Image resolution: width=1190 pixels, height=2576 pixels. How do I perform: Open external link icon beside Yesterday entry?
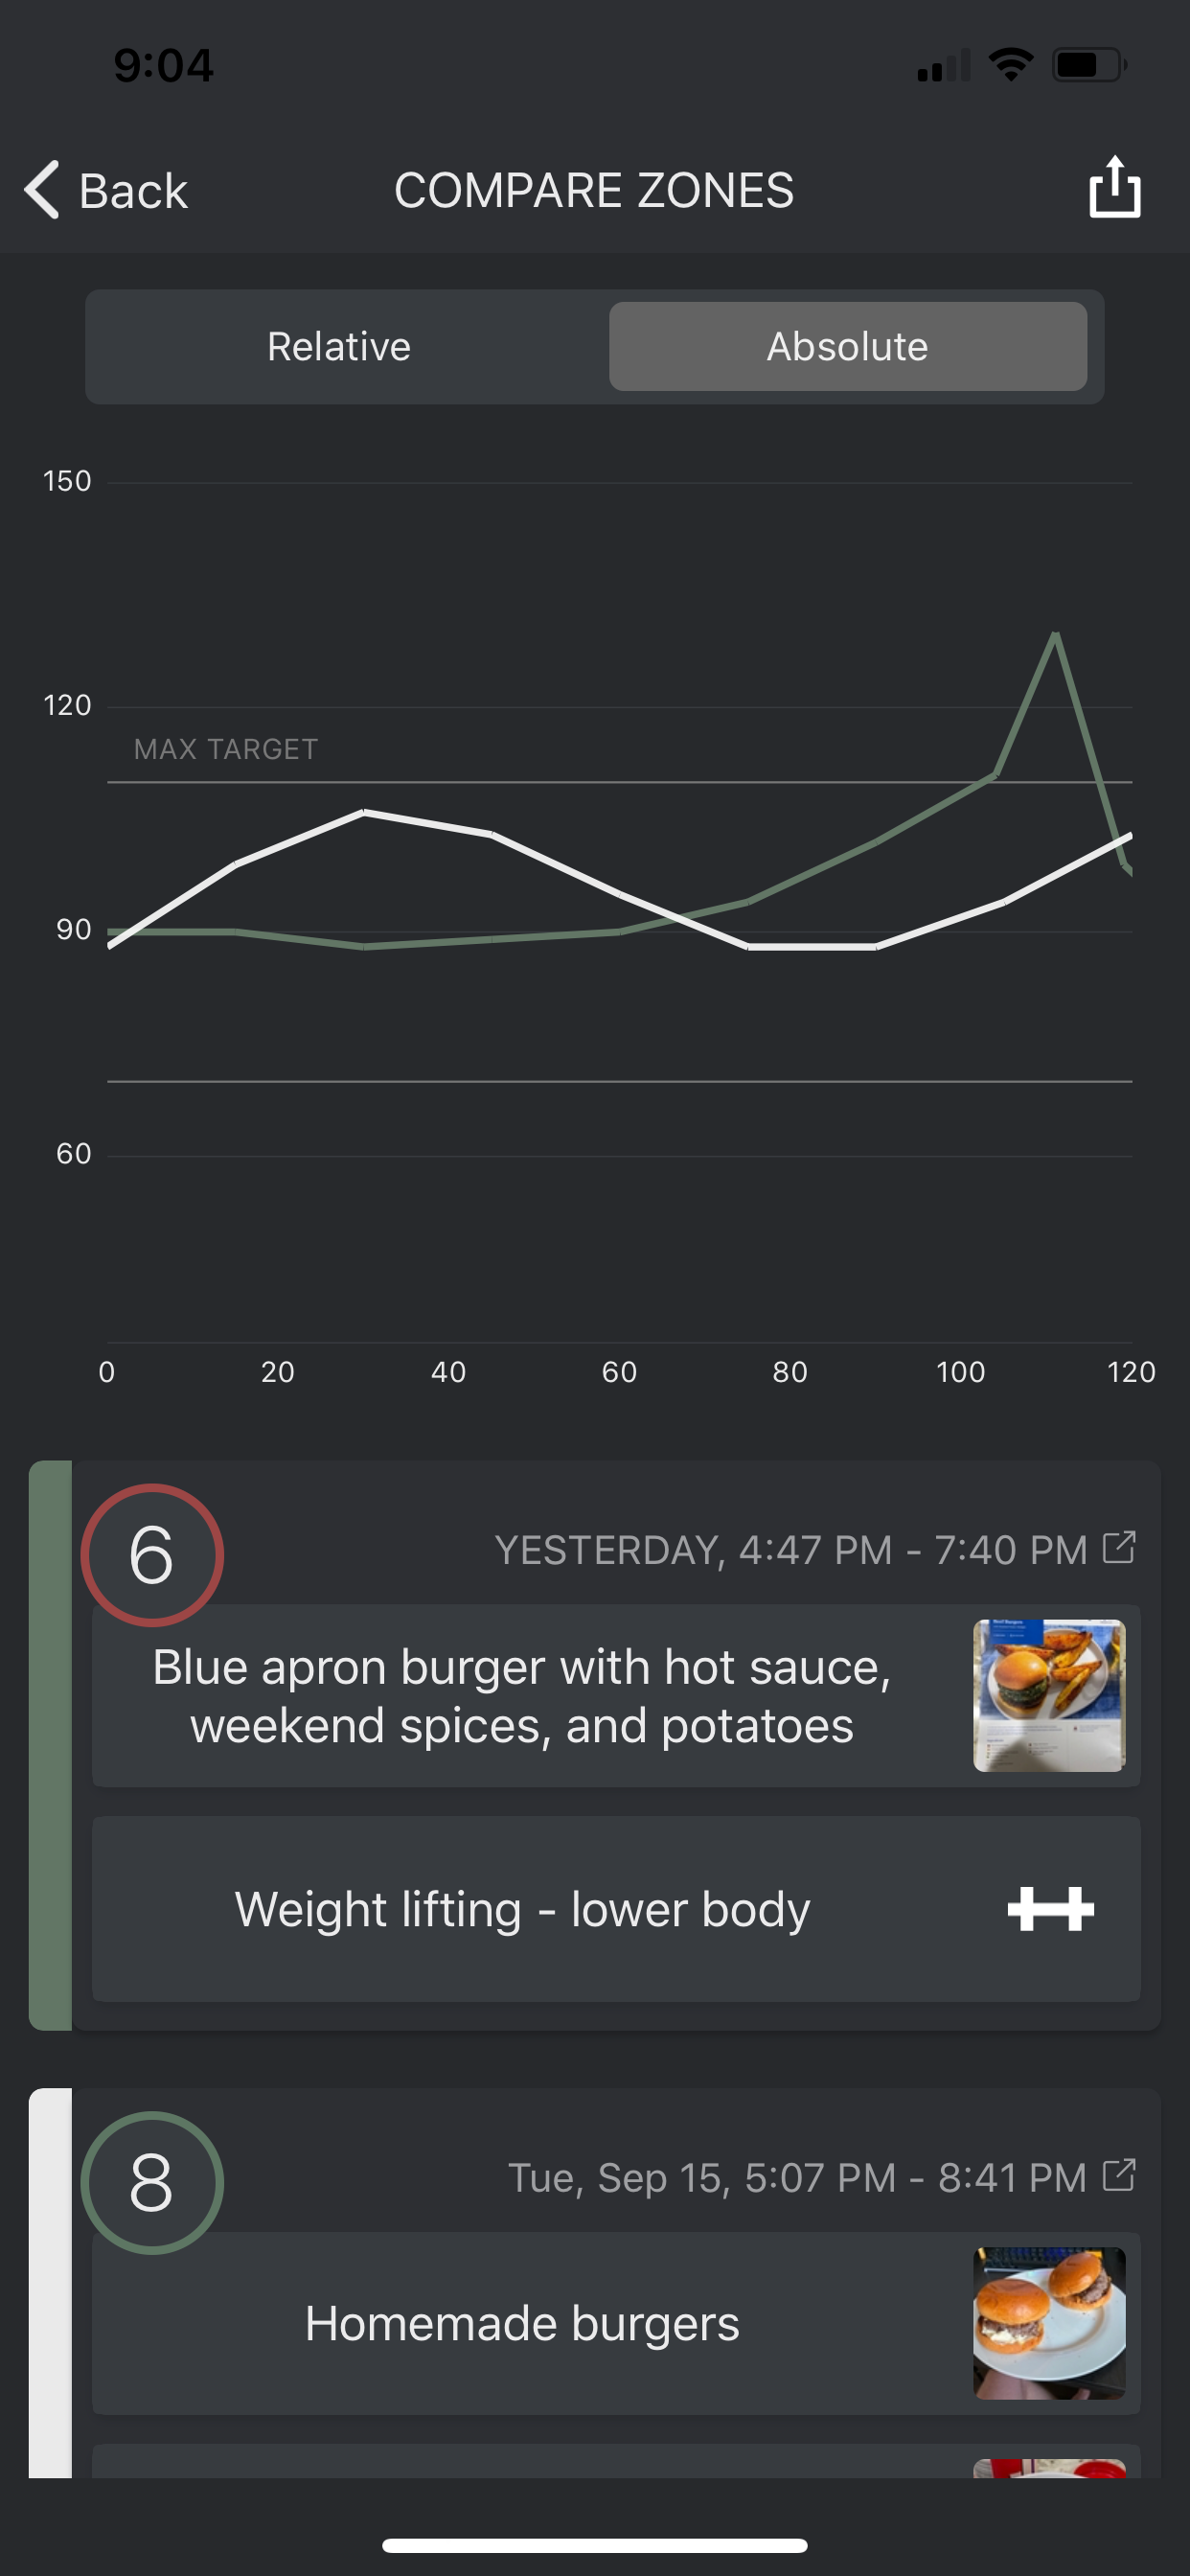pyautogui.click(x=1118, y=1547)
